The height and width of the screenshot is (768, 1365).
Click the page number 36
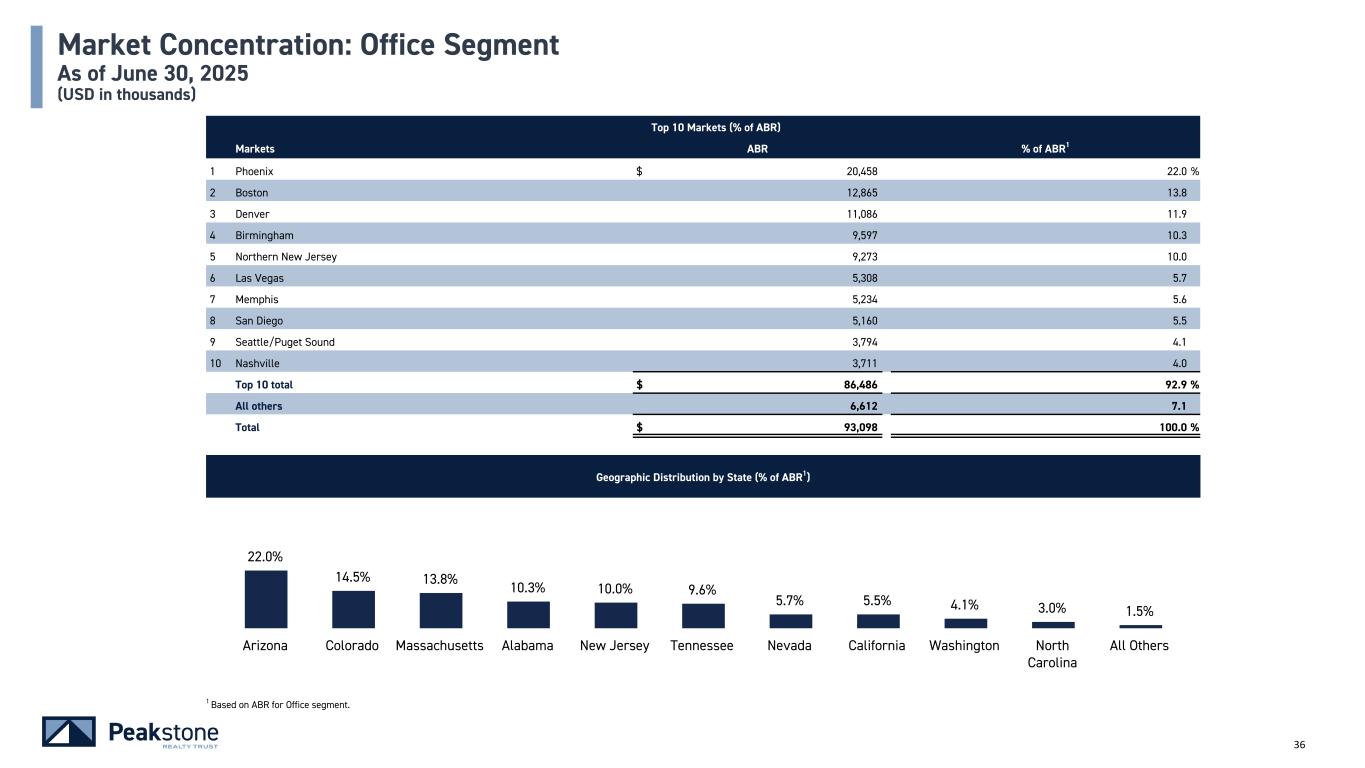[1300, 744]
